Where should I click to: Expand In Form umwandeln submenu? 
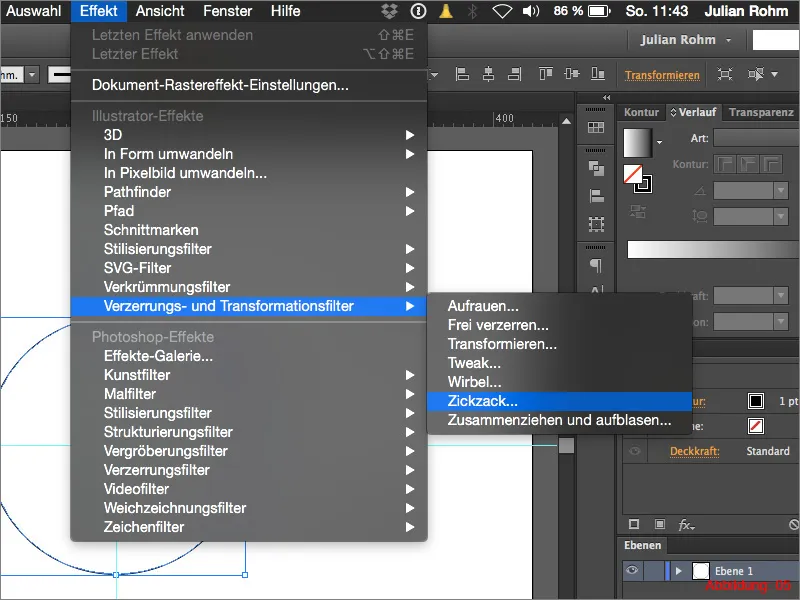(248, 154)
